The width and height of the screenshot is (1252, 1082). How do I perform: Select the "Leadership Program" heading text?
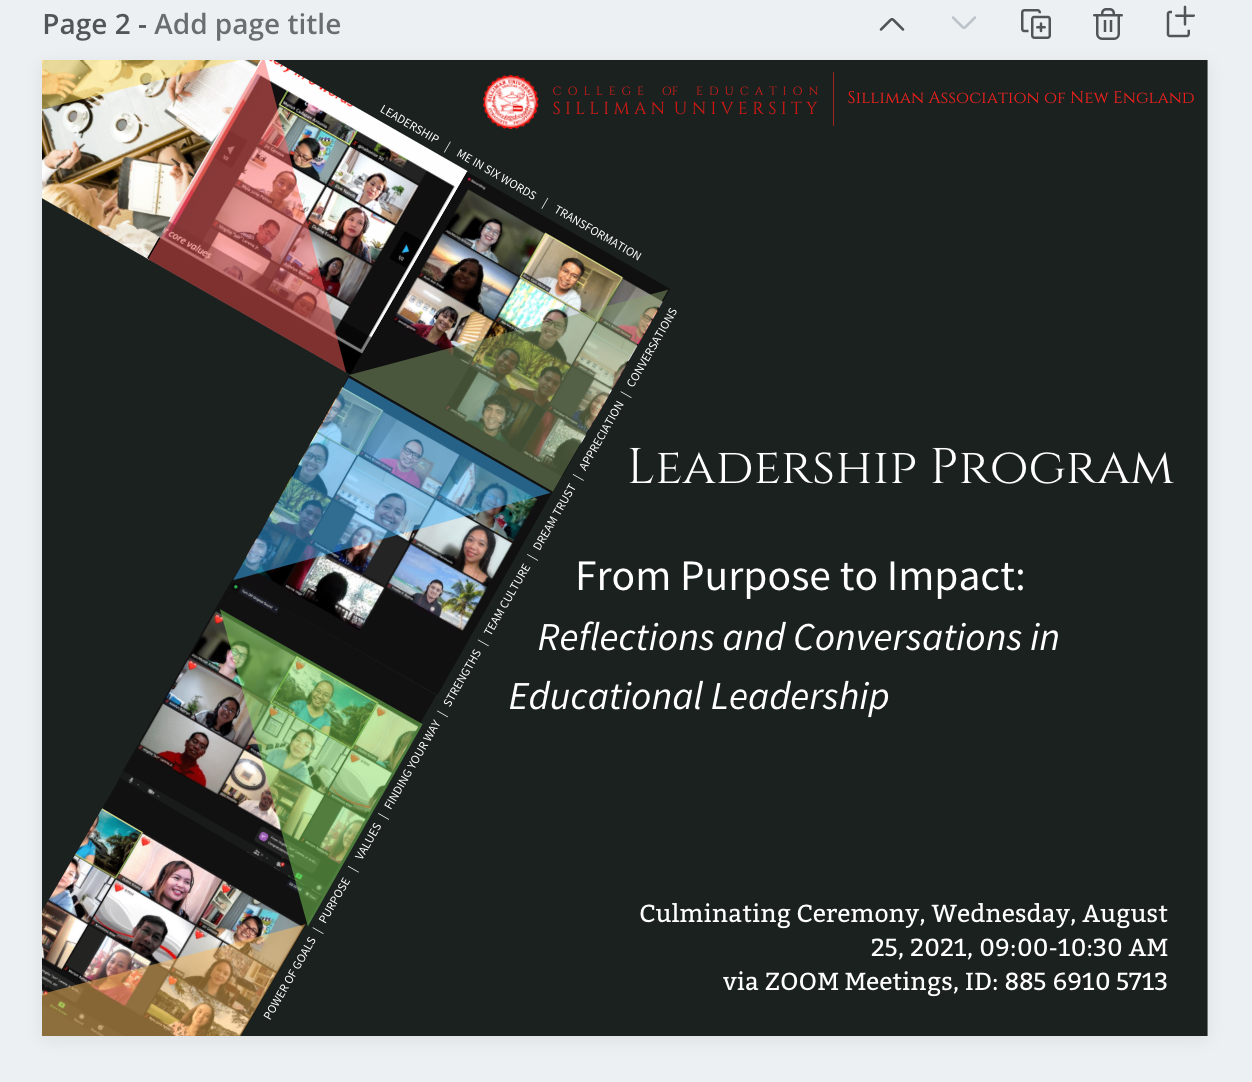point(899,465)
